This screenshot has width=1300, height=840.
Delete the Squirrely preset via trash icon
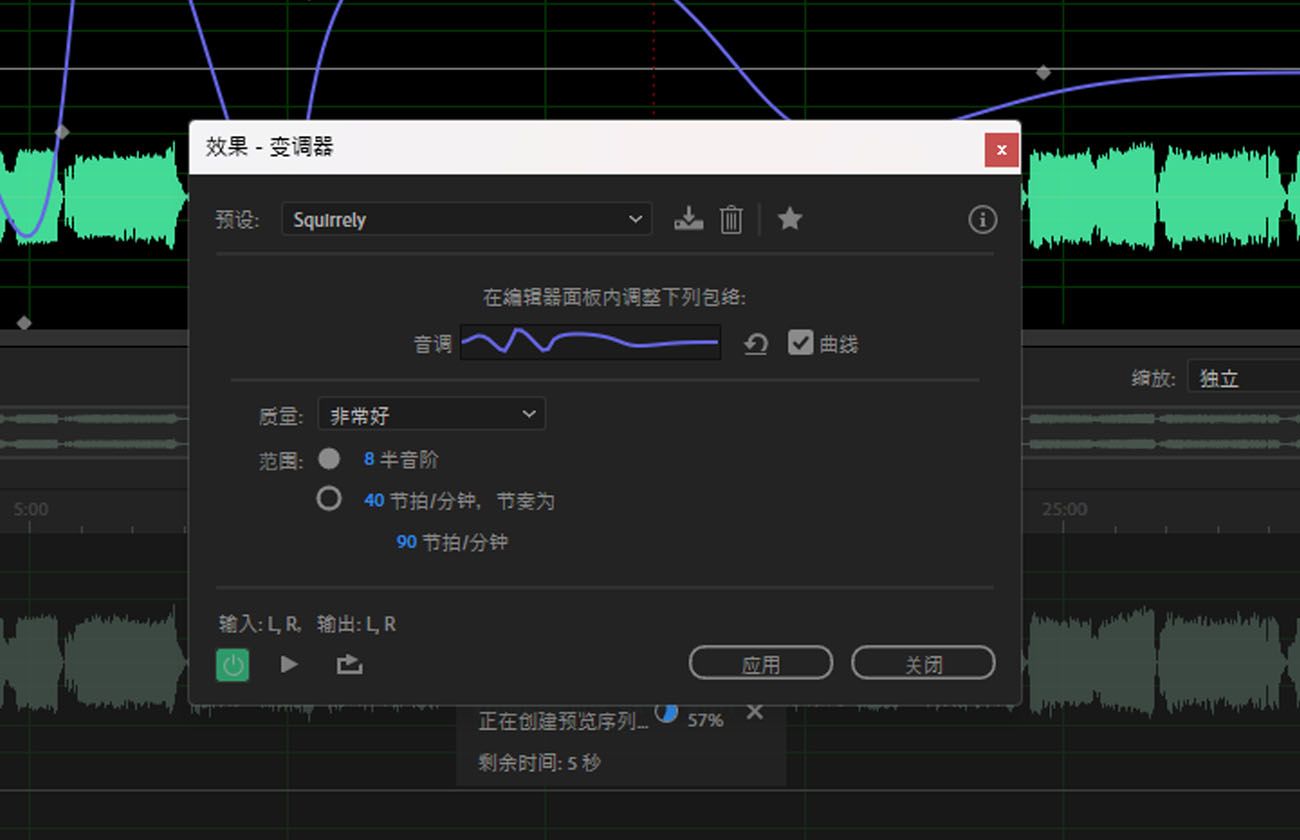click(x=731, y=219)
